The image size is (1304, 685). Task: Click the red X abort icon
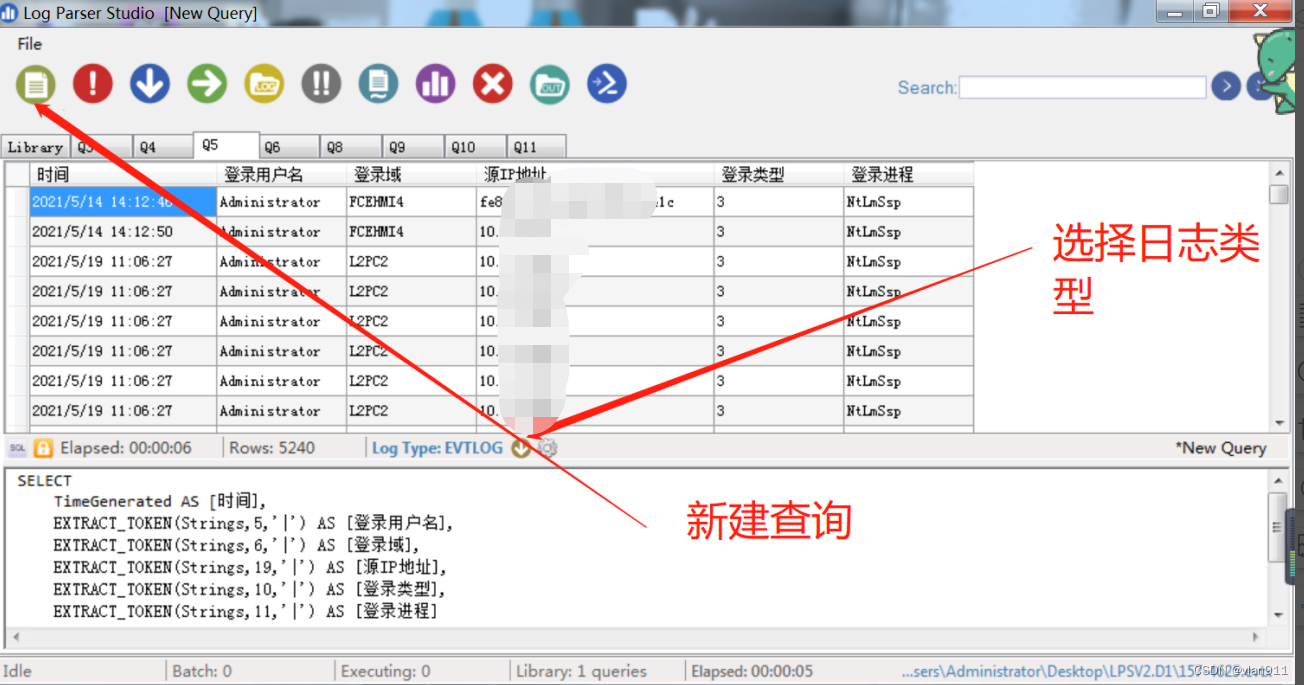492,84
